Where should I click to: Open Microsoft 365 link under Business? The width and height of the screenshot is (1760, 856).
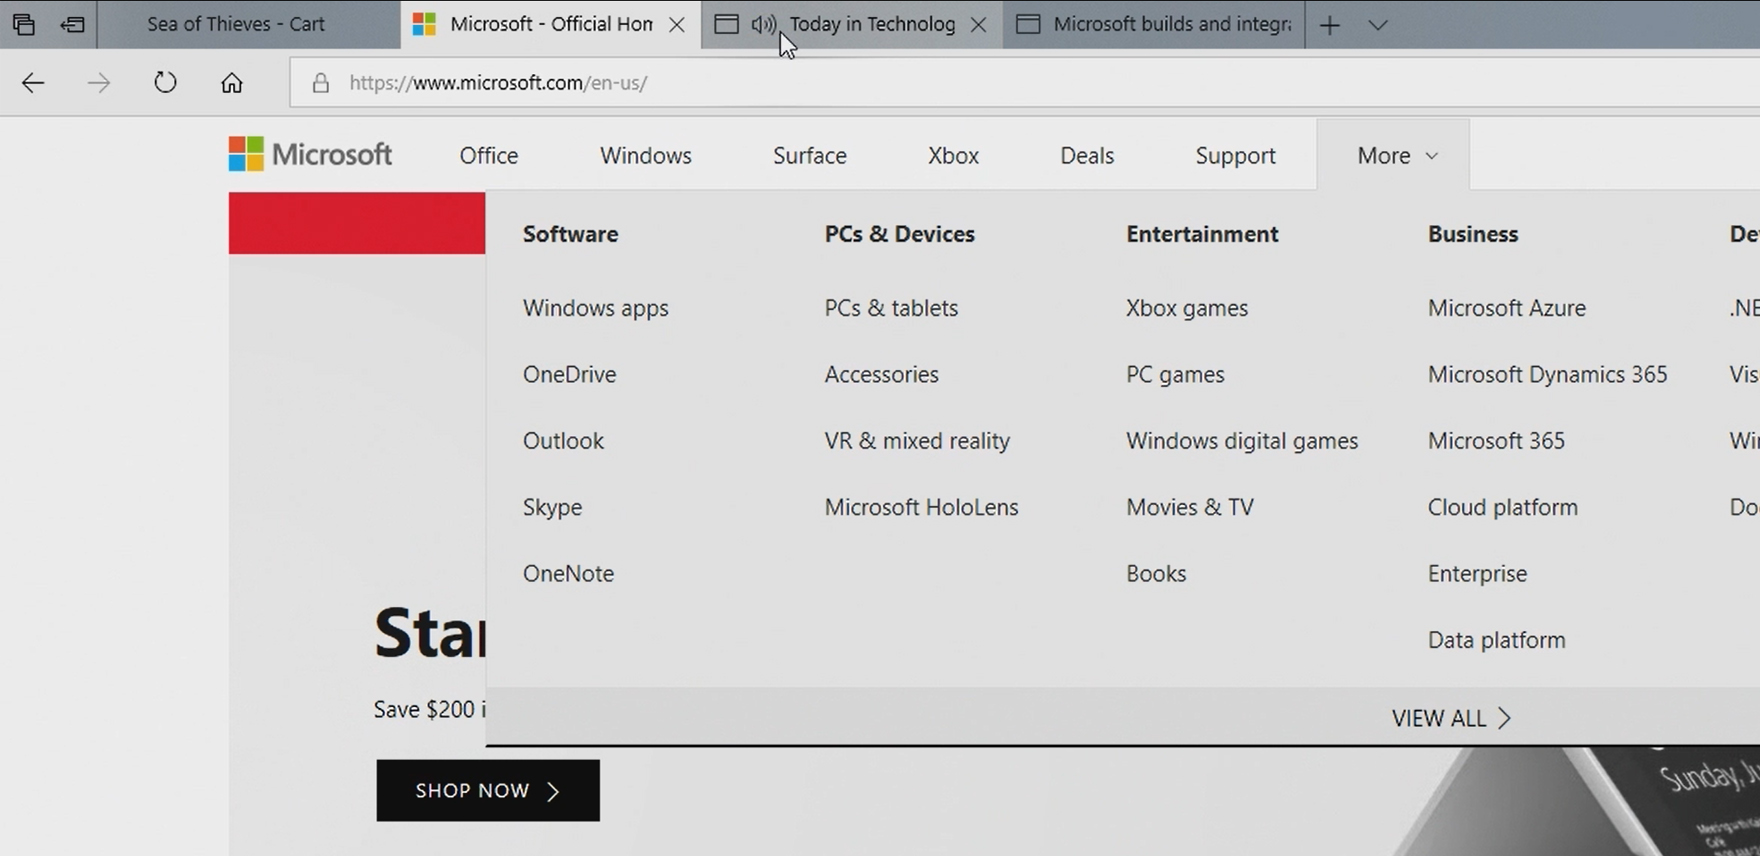click(x=1496, y=441)
